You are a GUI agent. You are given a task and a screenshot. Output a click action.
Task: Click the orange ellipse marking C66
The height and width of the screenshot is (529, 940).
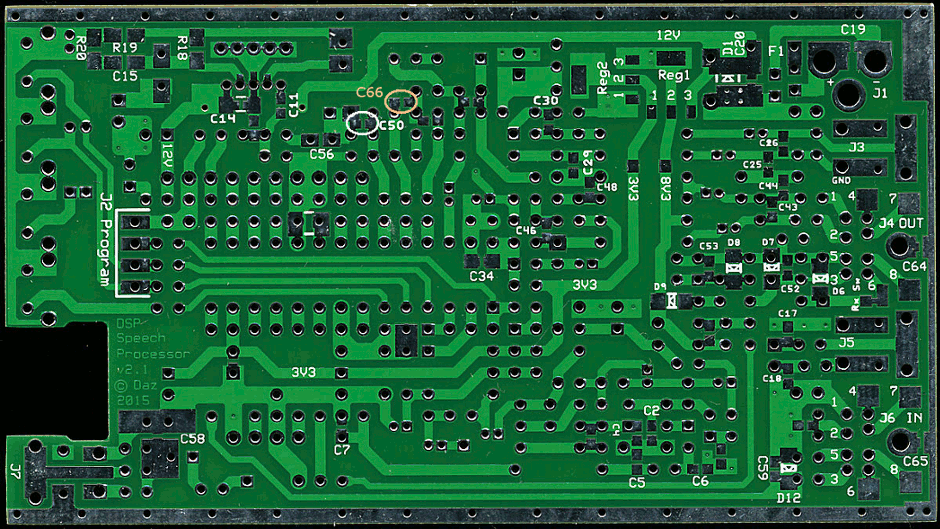click(x=401, y=101)
